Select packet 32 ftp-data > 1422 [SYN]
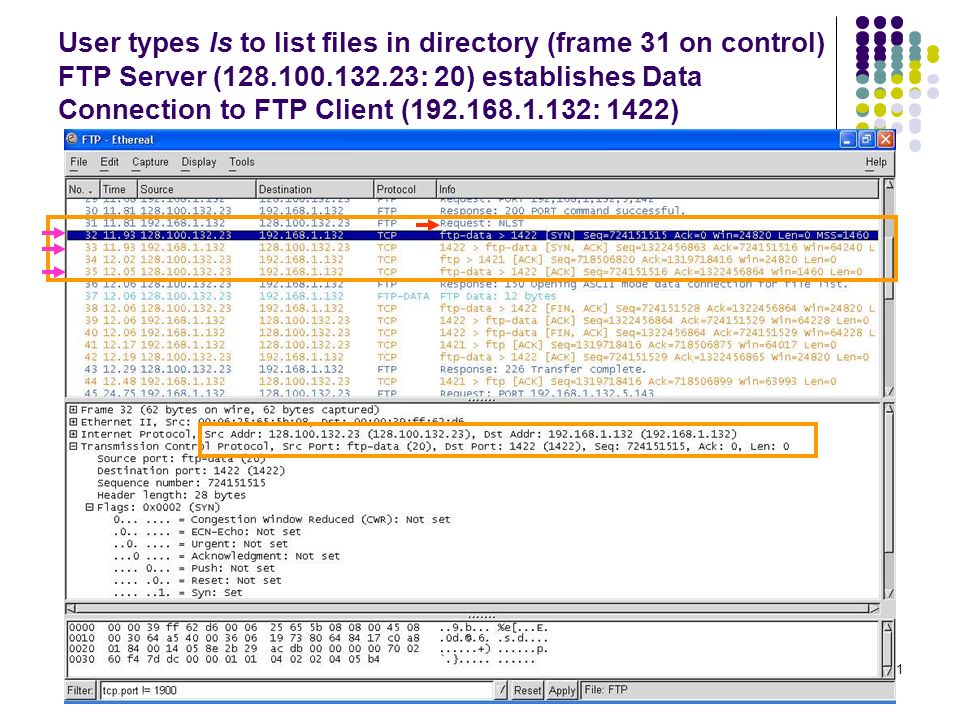 tap(474, 235)
